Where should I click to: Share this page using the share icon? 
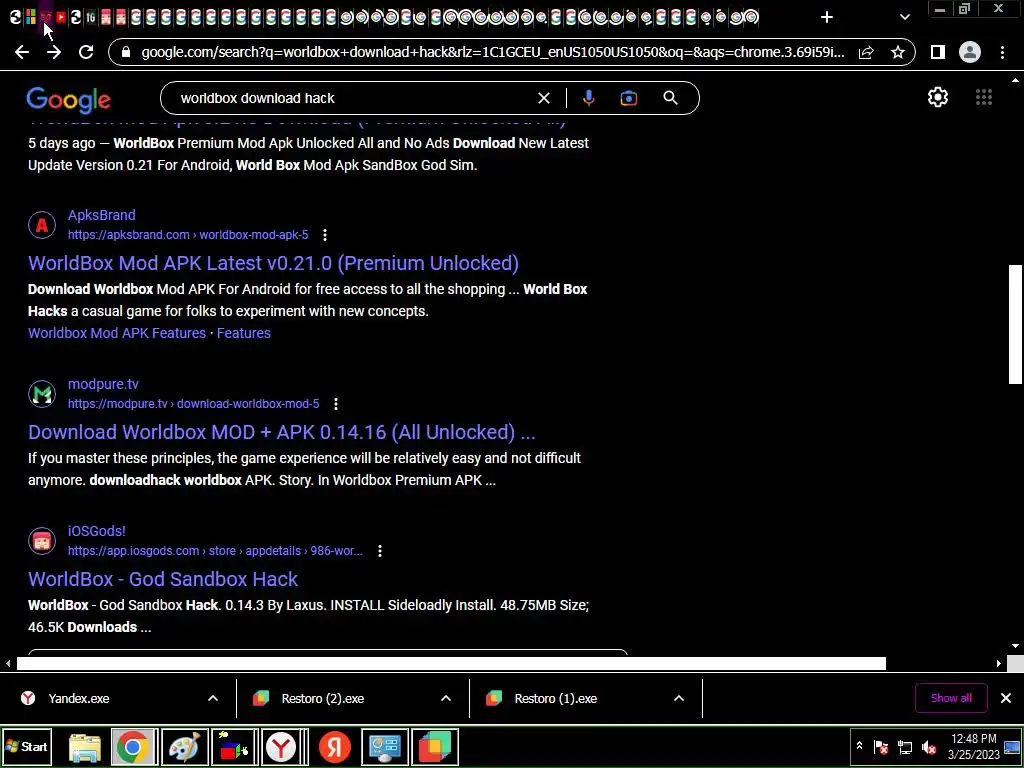[866, 52]
